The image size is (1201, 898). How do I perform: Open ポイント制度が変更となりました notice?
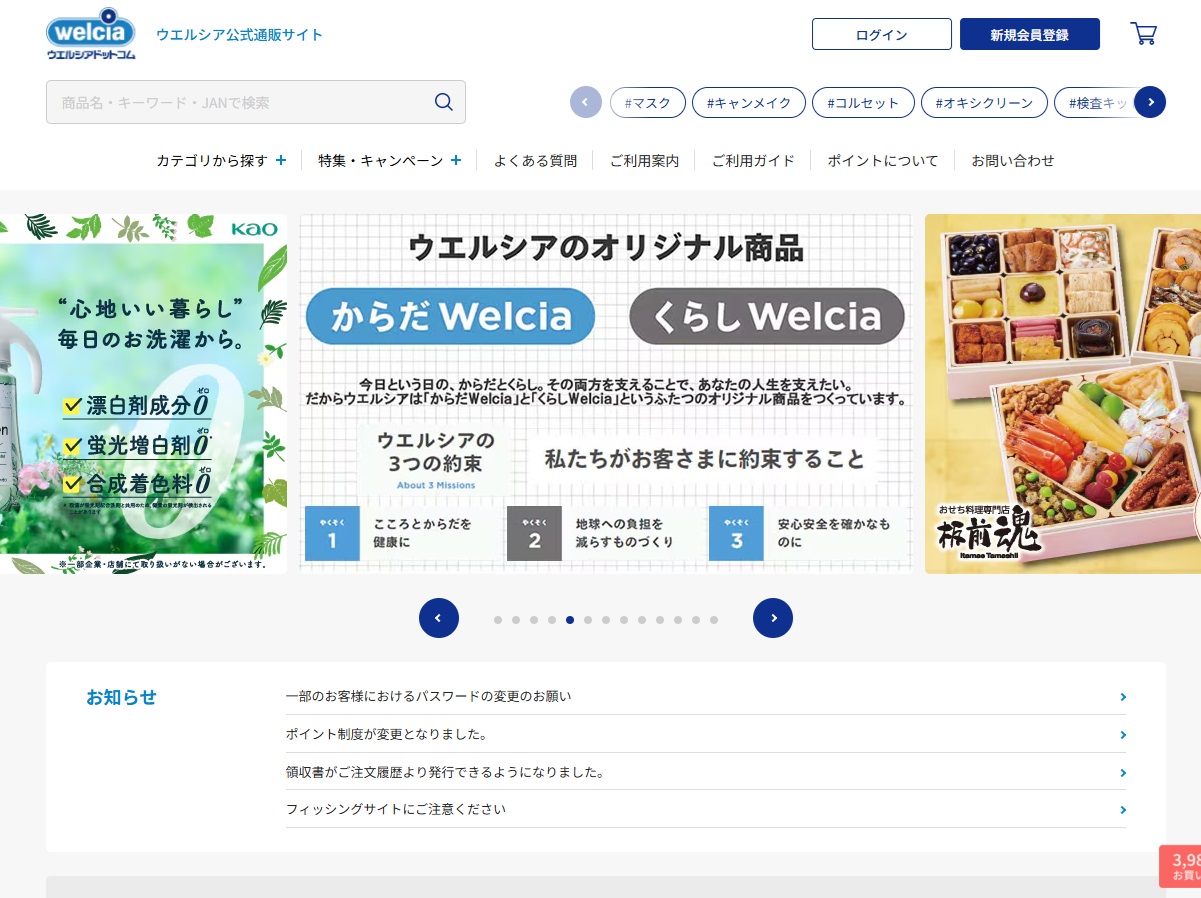pos(386,734)
